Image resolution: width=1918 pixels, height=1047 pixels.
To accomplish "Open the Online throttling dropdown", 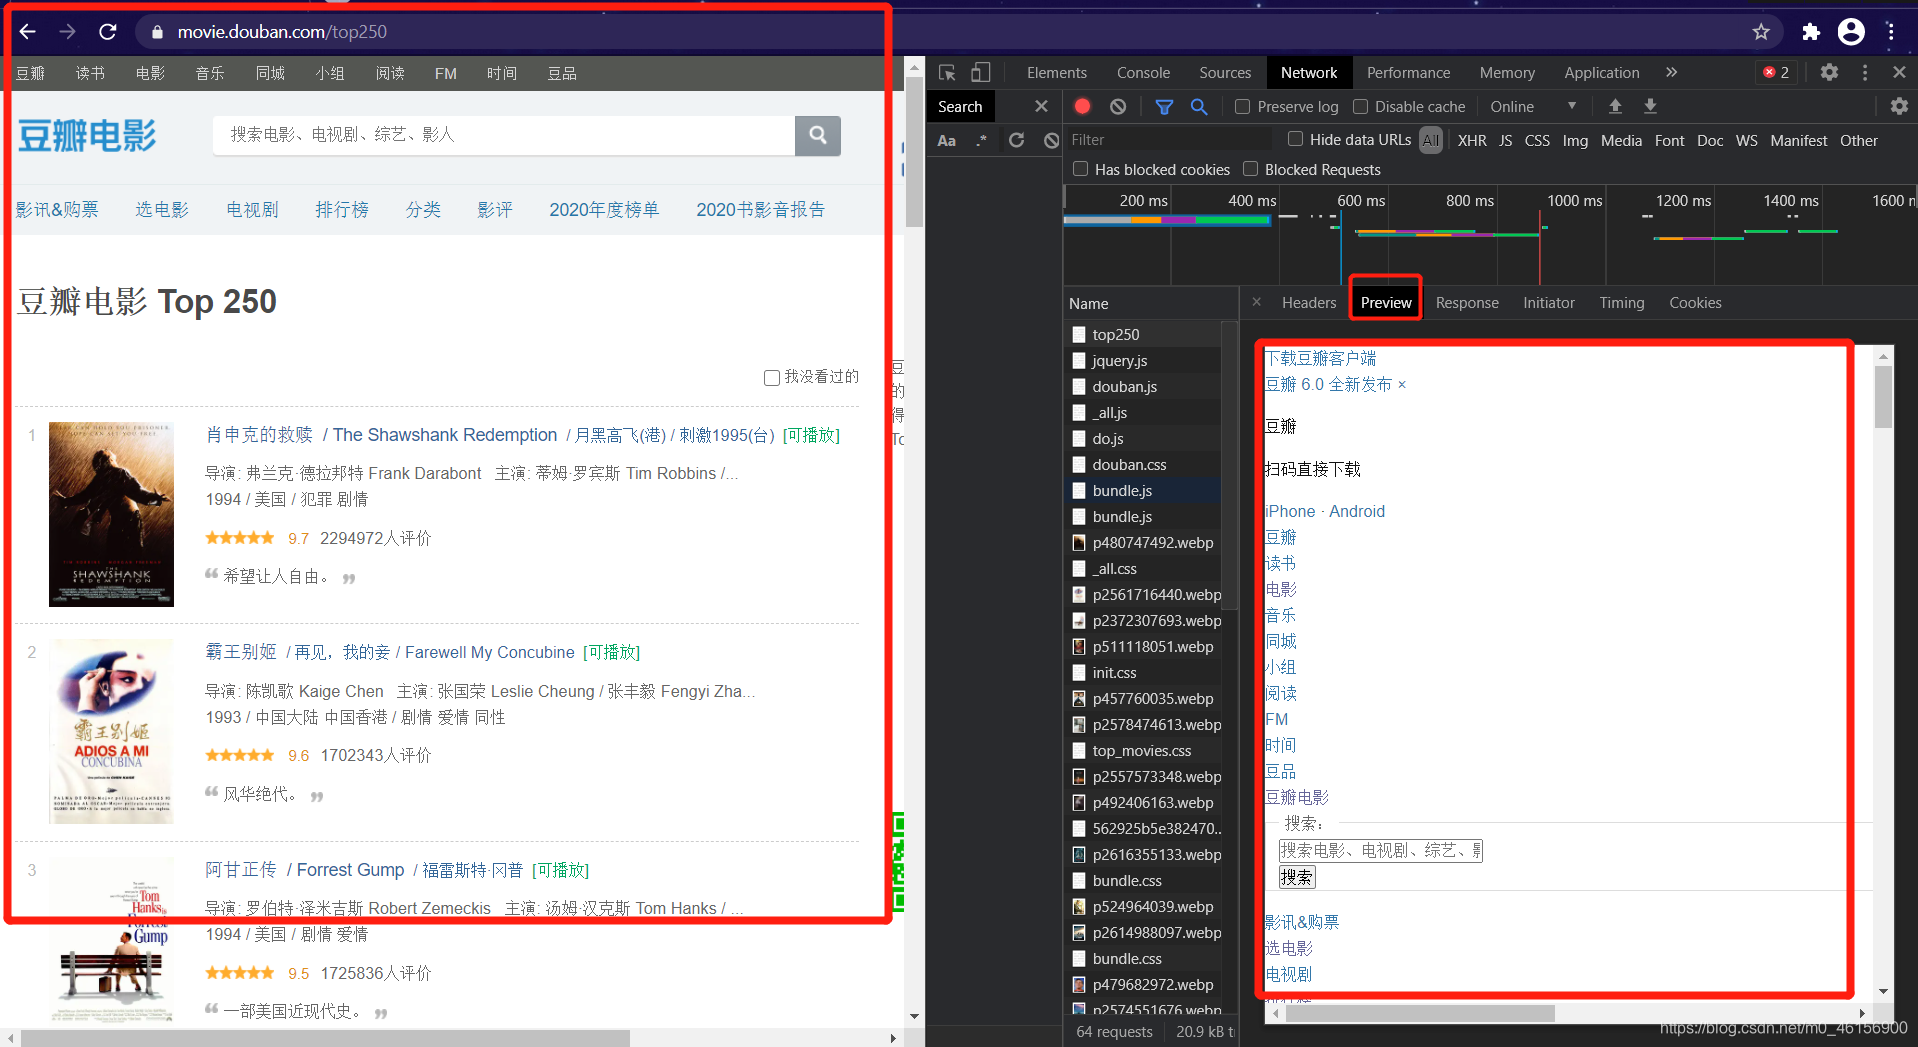I will click(x=1533, y=106).
